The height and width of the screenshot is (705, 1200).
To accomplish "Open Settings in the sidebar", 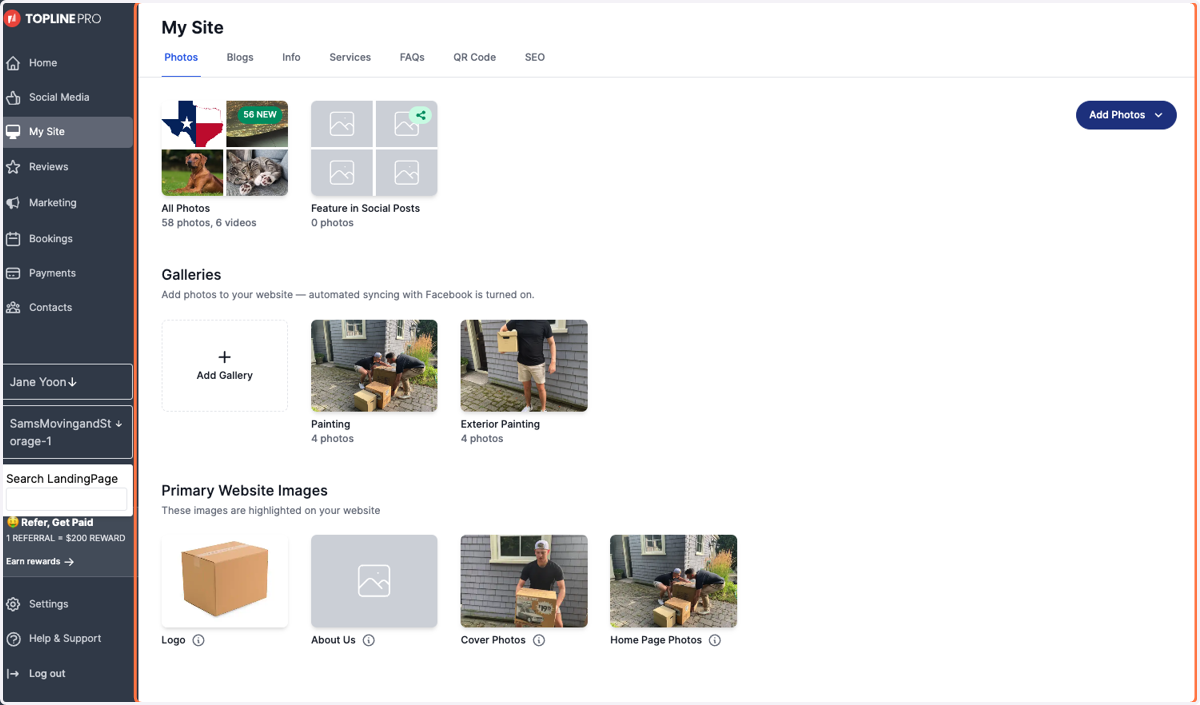I will (x=68, y=604).
